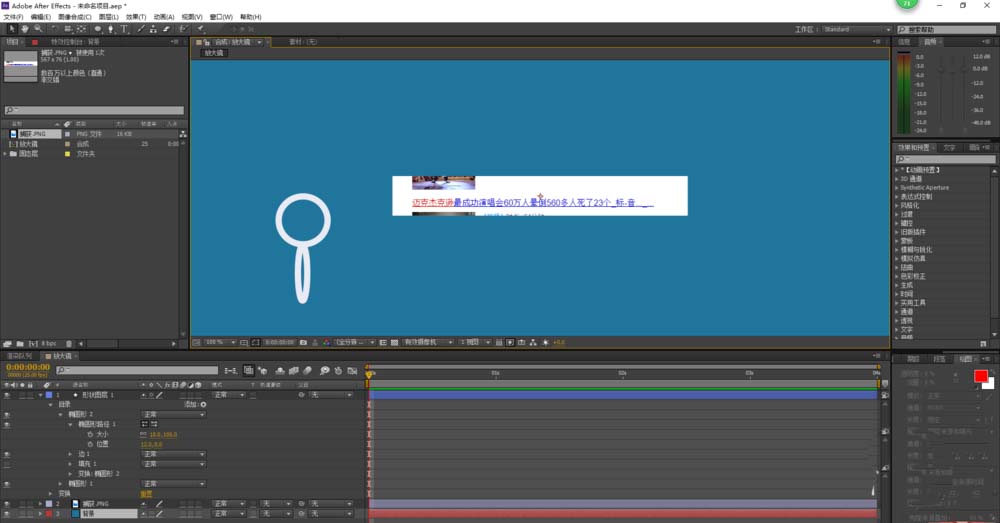This screenshot has height=523, width=1000.
Task: Click the 添加 add shape button
Action: (195, 404)
